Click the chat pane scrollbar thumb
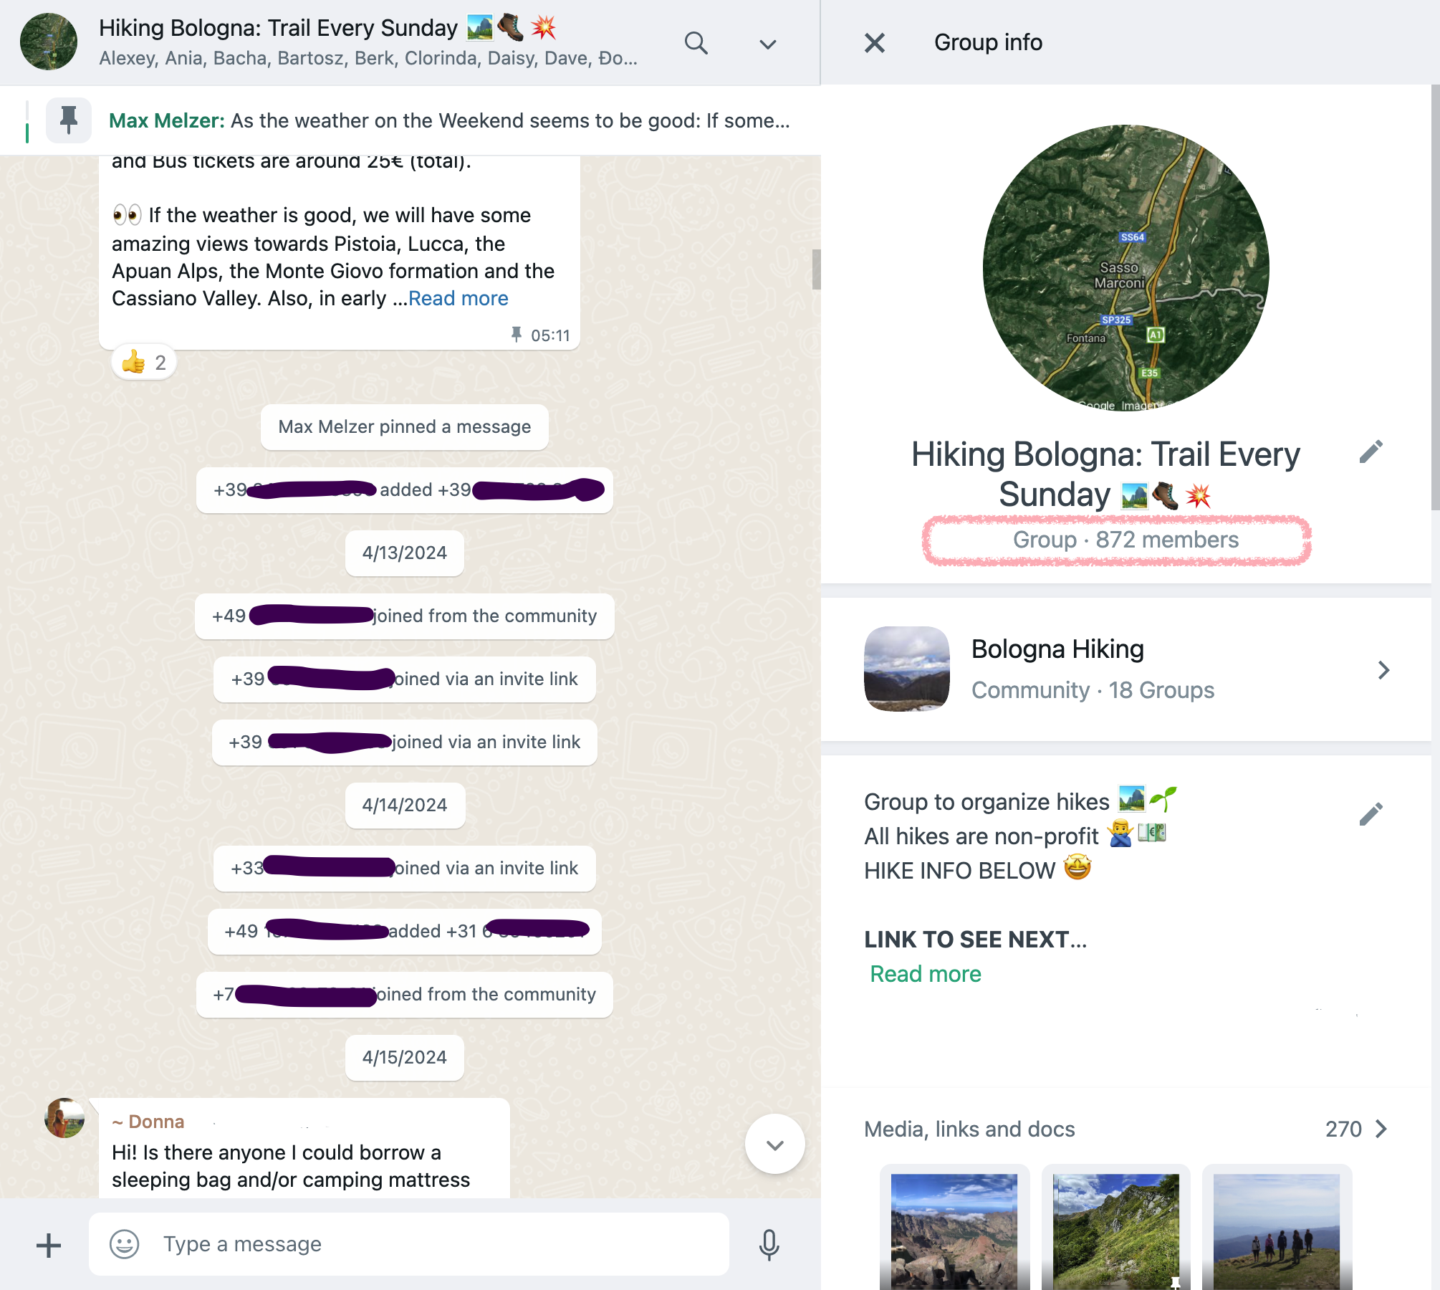Image resolution: width=1440 pixels, height=1290 pixels. point(816,269)
